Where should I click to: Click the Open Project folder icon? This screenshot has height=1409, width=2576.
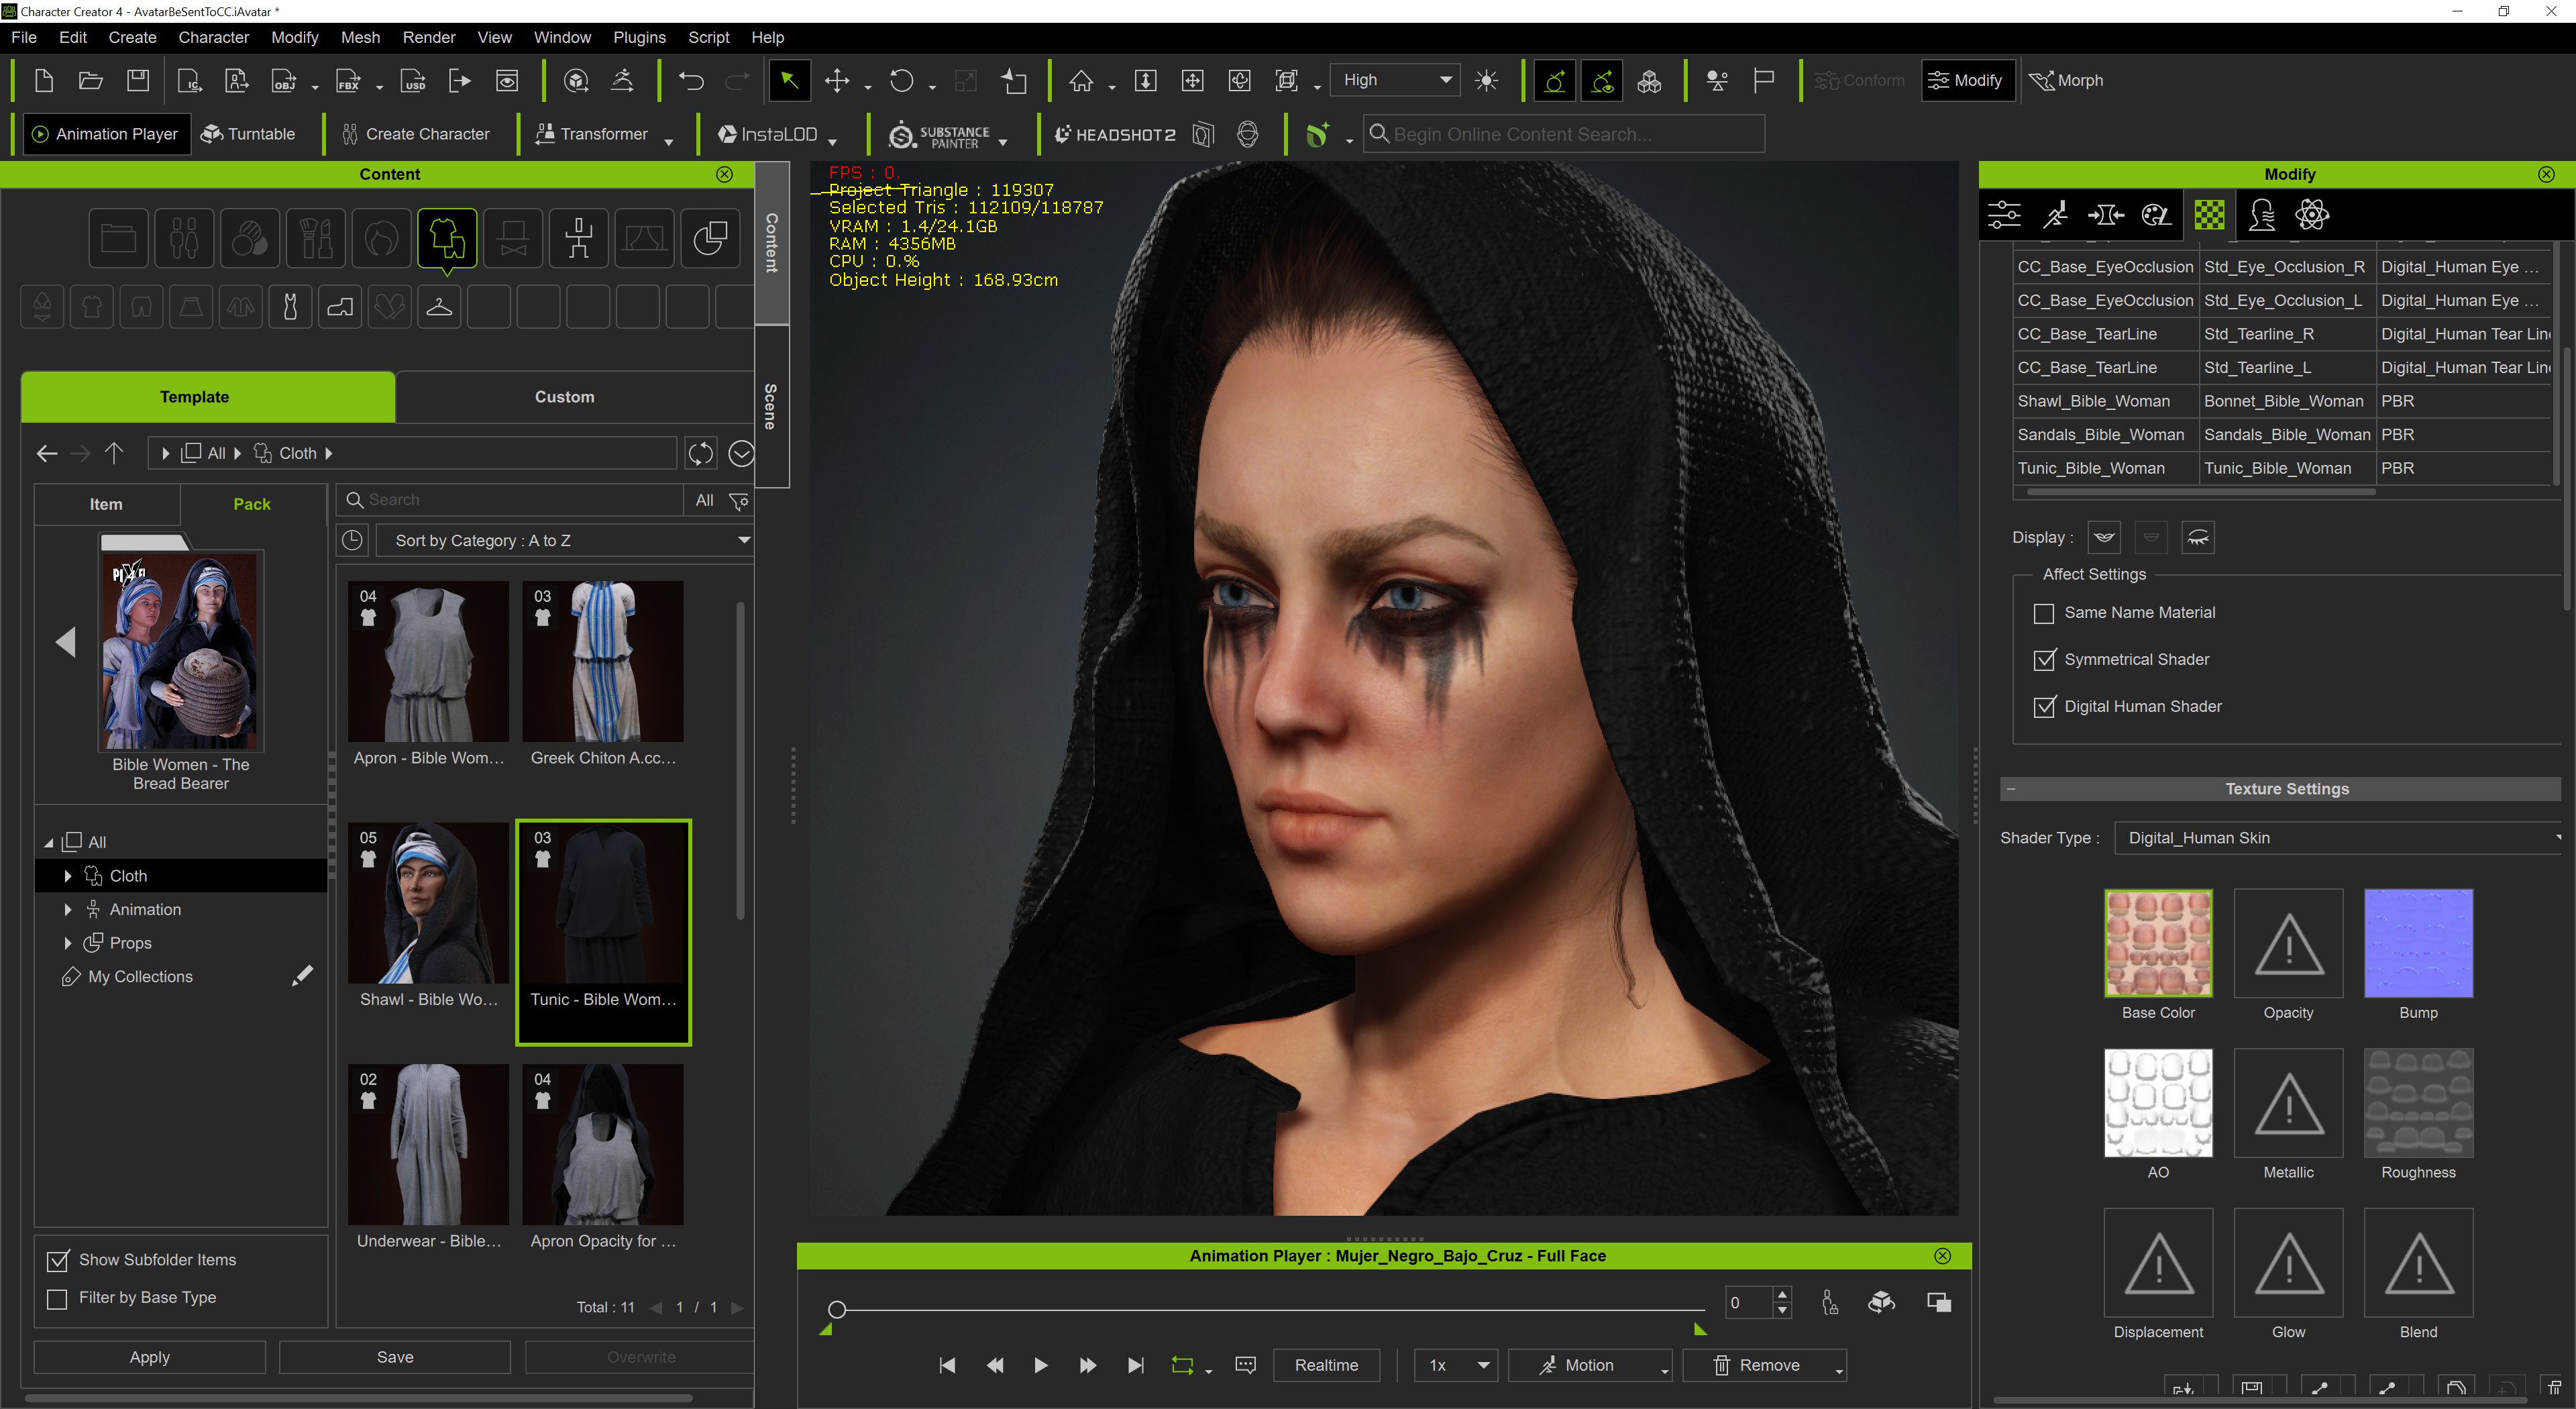point(91,81)
